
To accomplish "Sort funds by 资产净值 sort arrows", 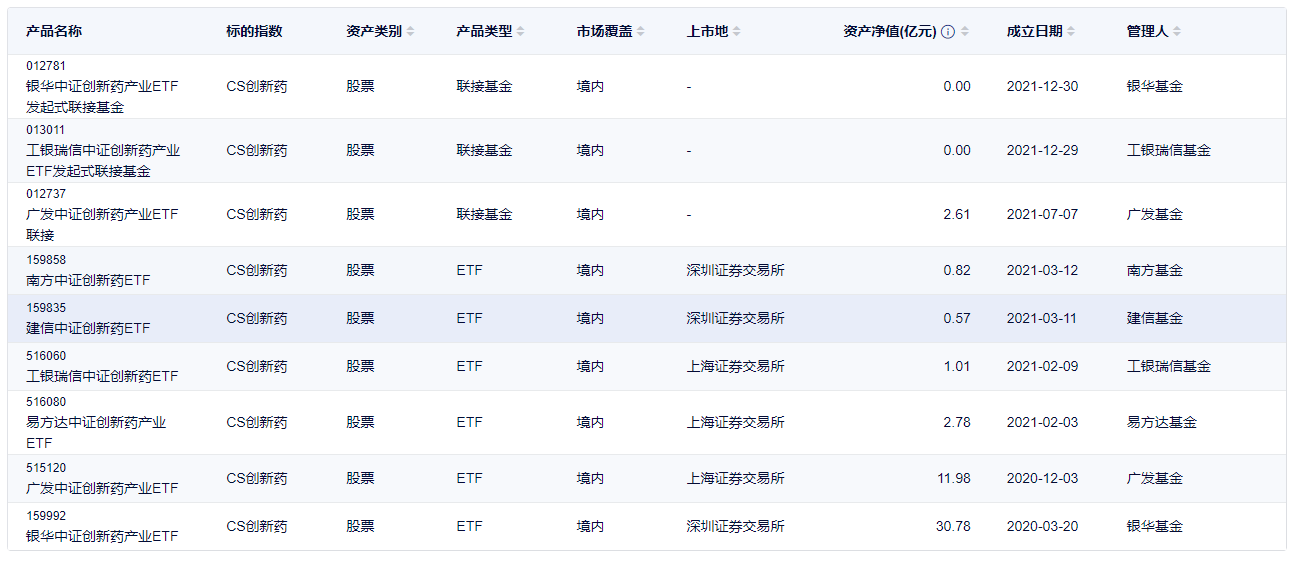I will point(965,32).
